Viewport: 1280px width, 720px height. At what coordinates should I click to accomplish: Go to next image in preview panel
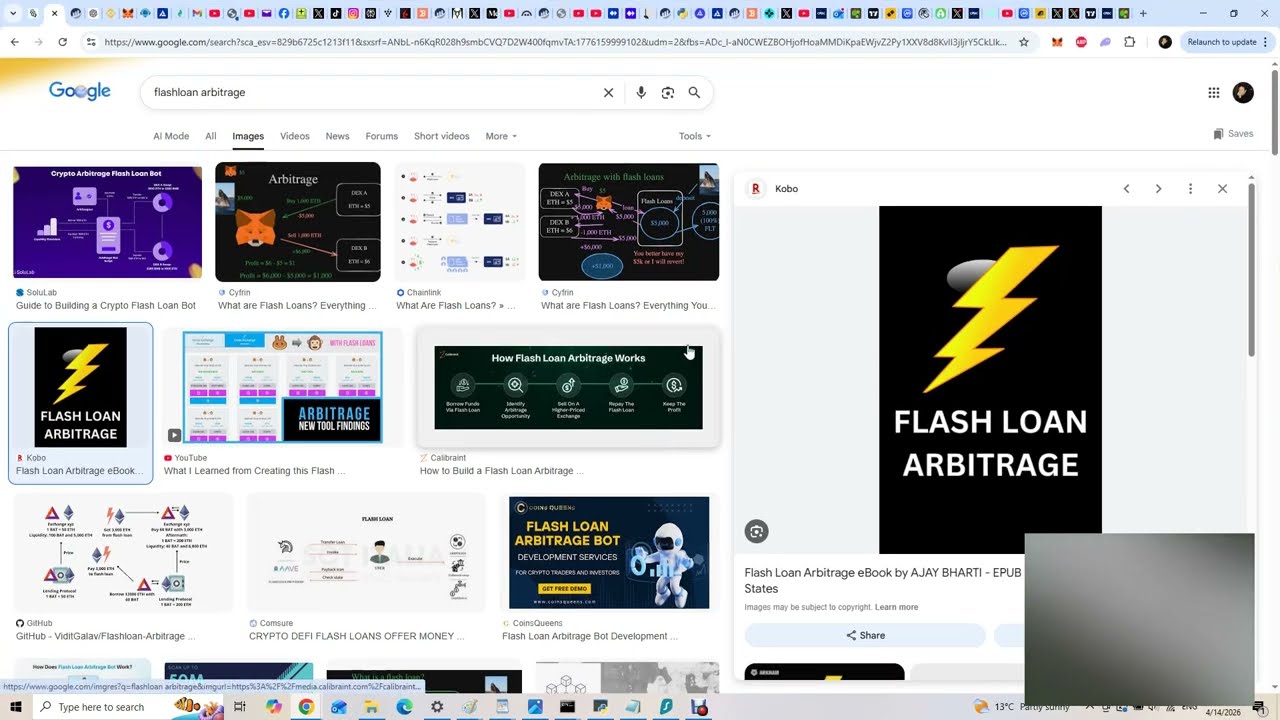click(1158, 188)
